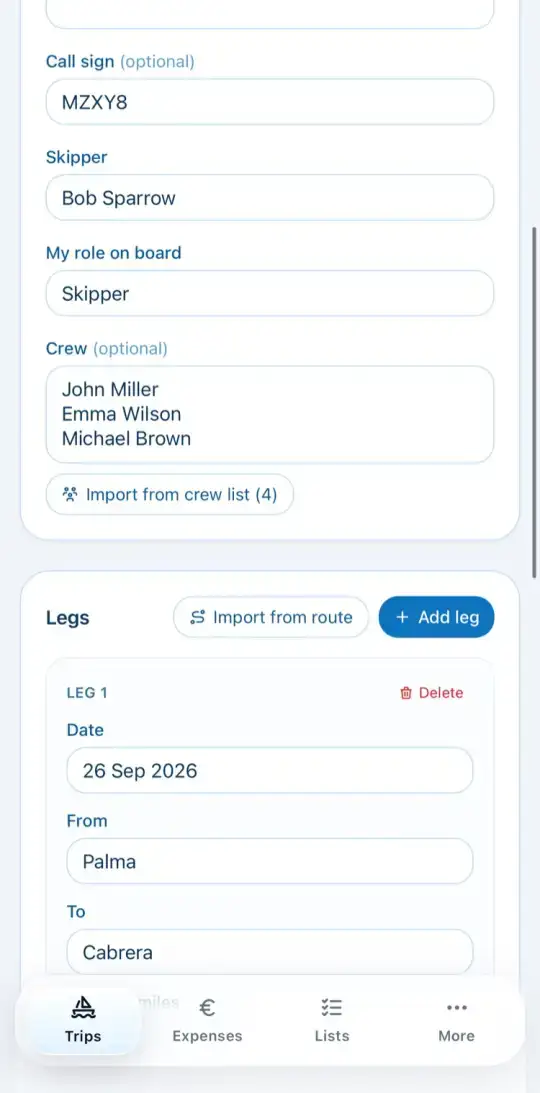Click the plus icon on Add leg
Screen dimensions: 540x1093
point(402,618)
